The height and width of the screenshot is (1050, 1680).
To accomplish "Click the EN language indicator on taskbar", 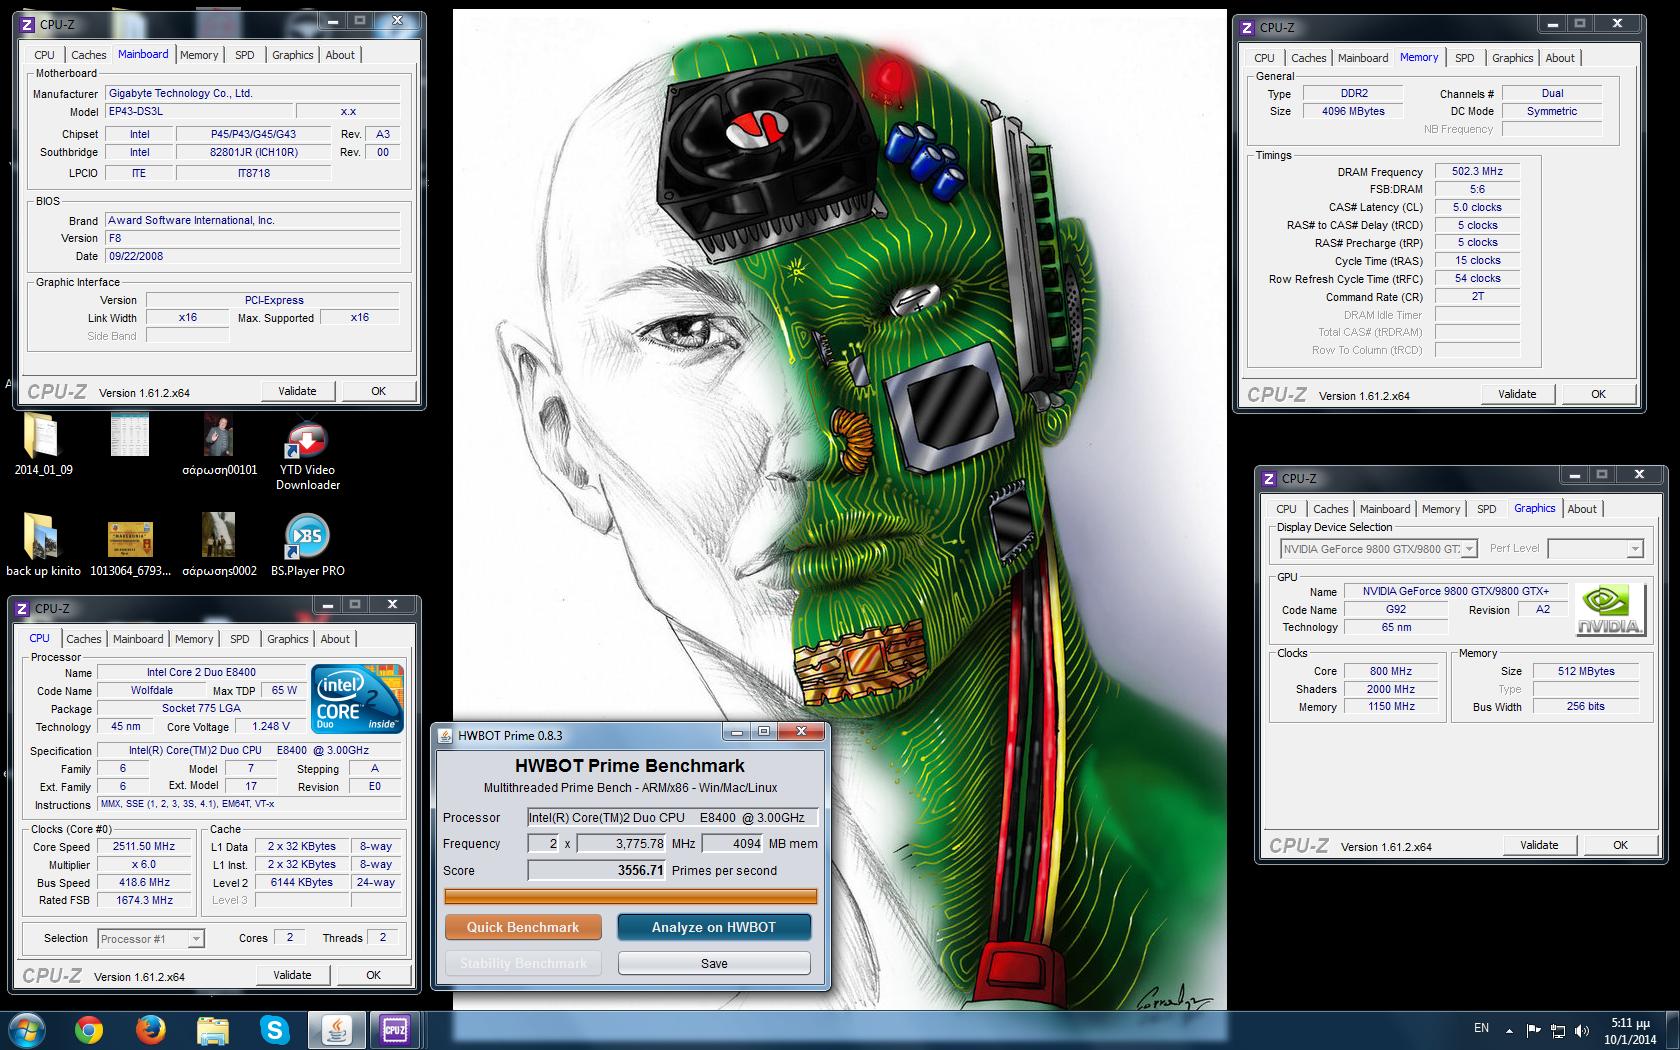I will pos(1481,1028).
